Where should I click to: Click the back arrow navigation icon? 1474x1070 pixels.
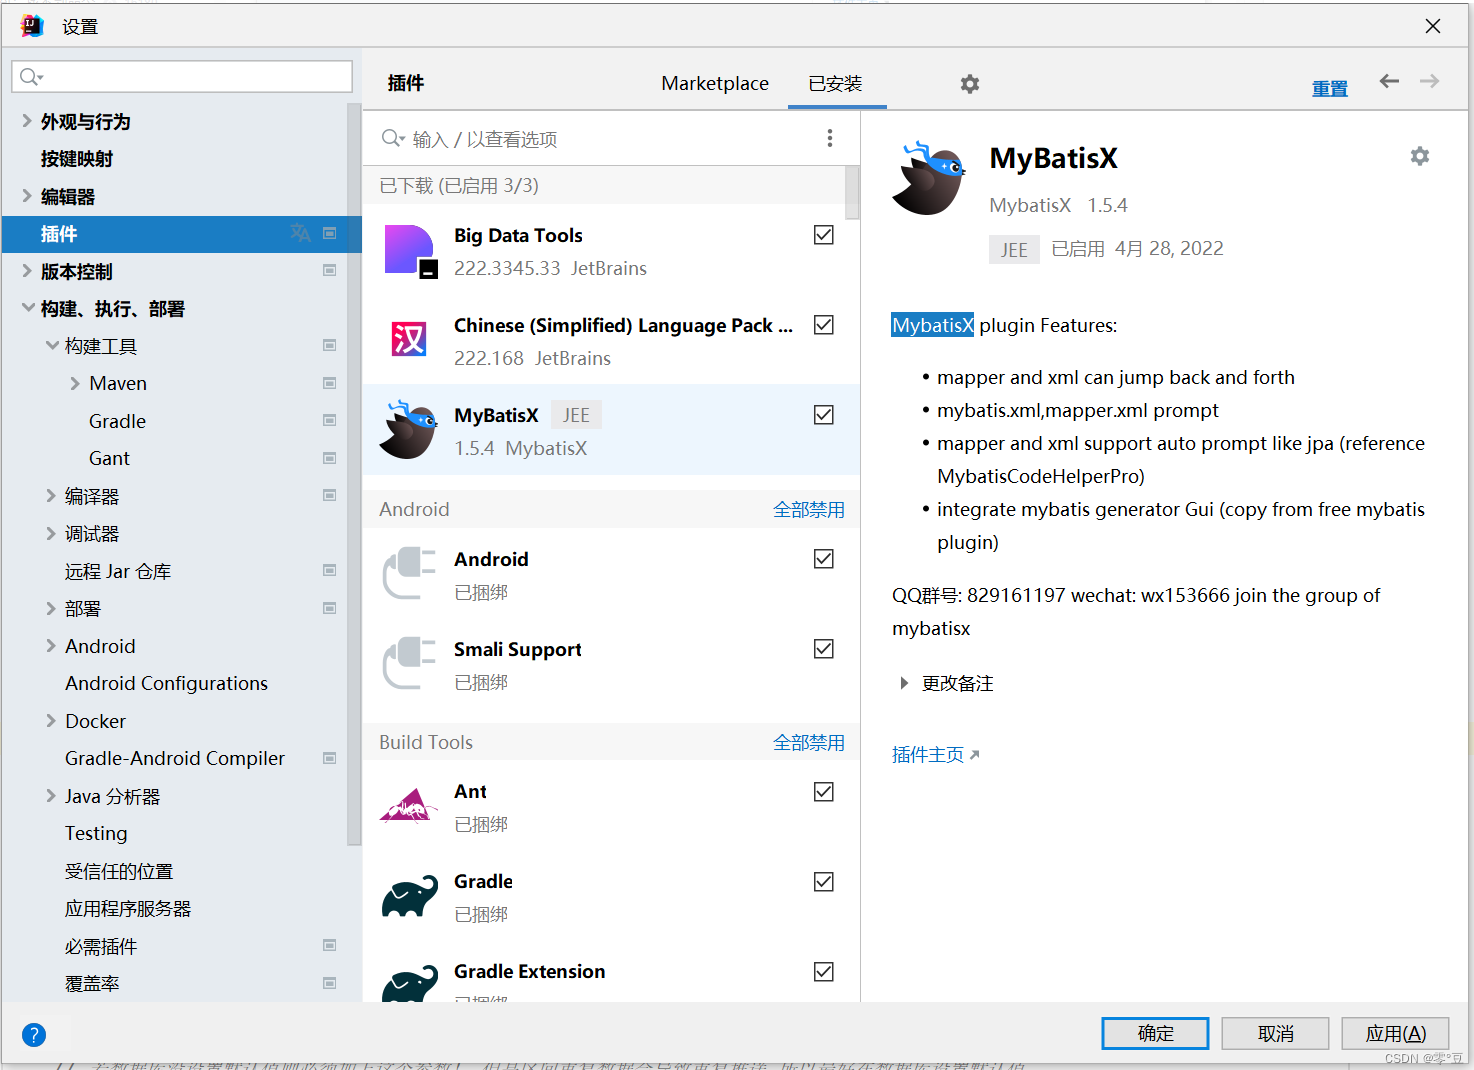pyautogui.click(x=1389, y=82)
